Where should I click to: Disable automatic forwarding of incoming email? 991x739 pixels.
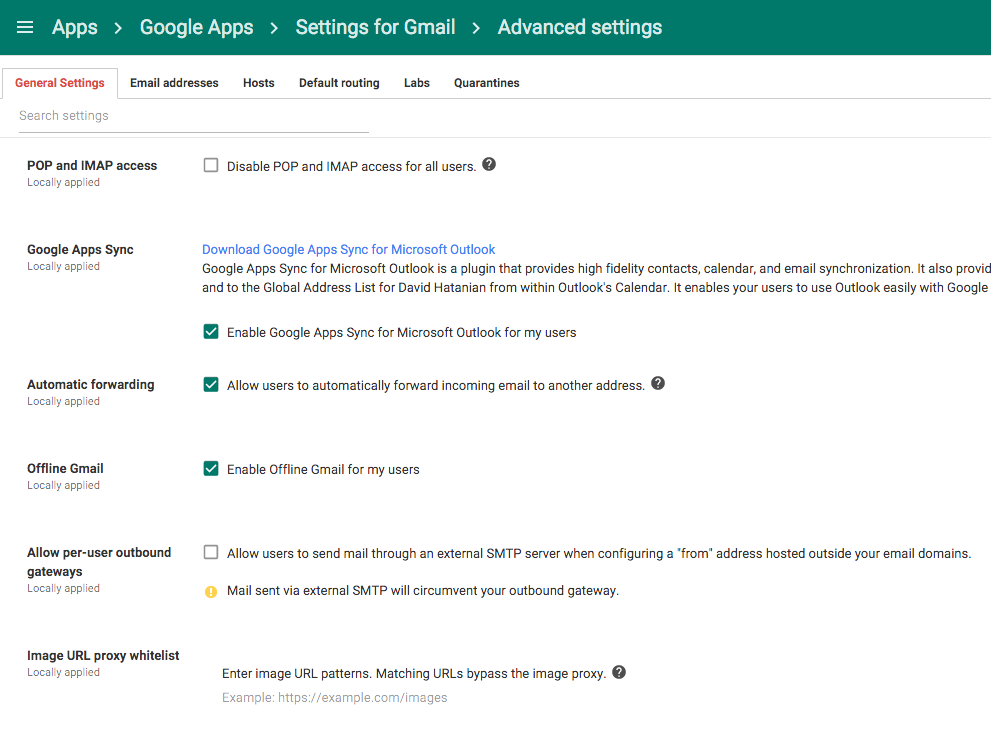tap(211, 383)
